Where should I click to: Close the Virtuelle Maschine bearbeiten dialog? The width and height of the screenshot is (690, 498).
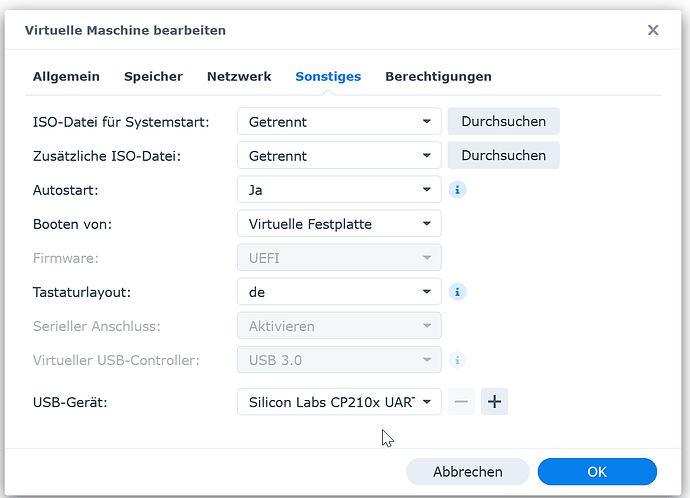[653, 30]
